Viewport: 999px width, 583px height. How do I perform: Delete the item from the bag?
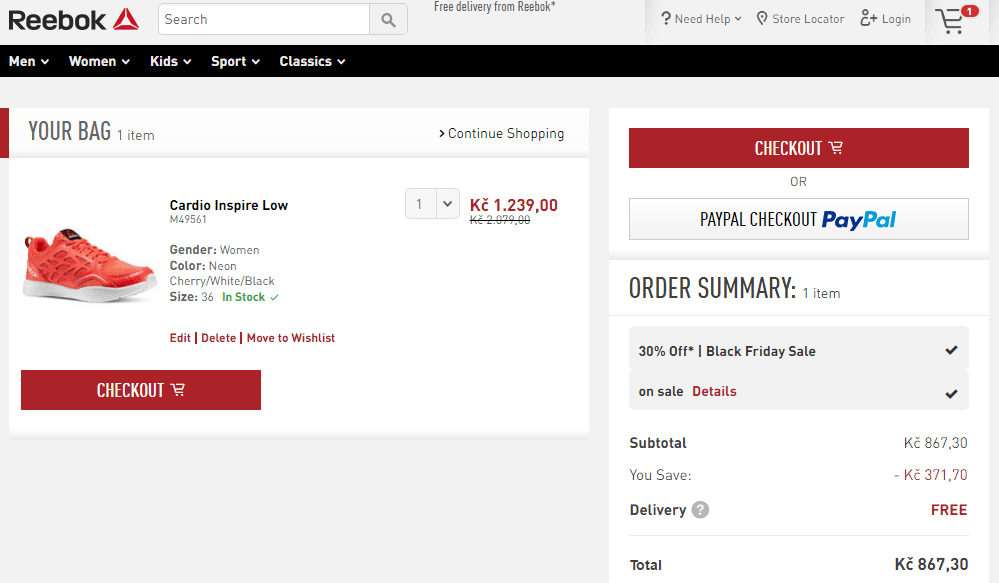pyautogui.click(x=219, y=338)
